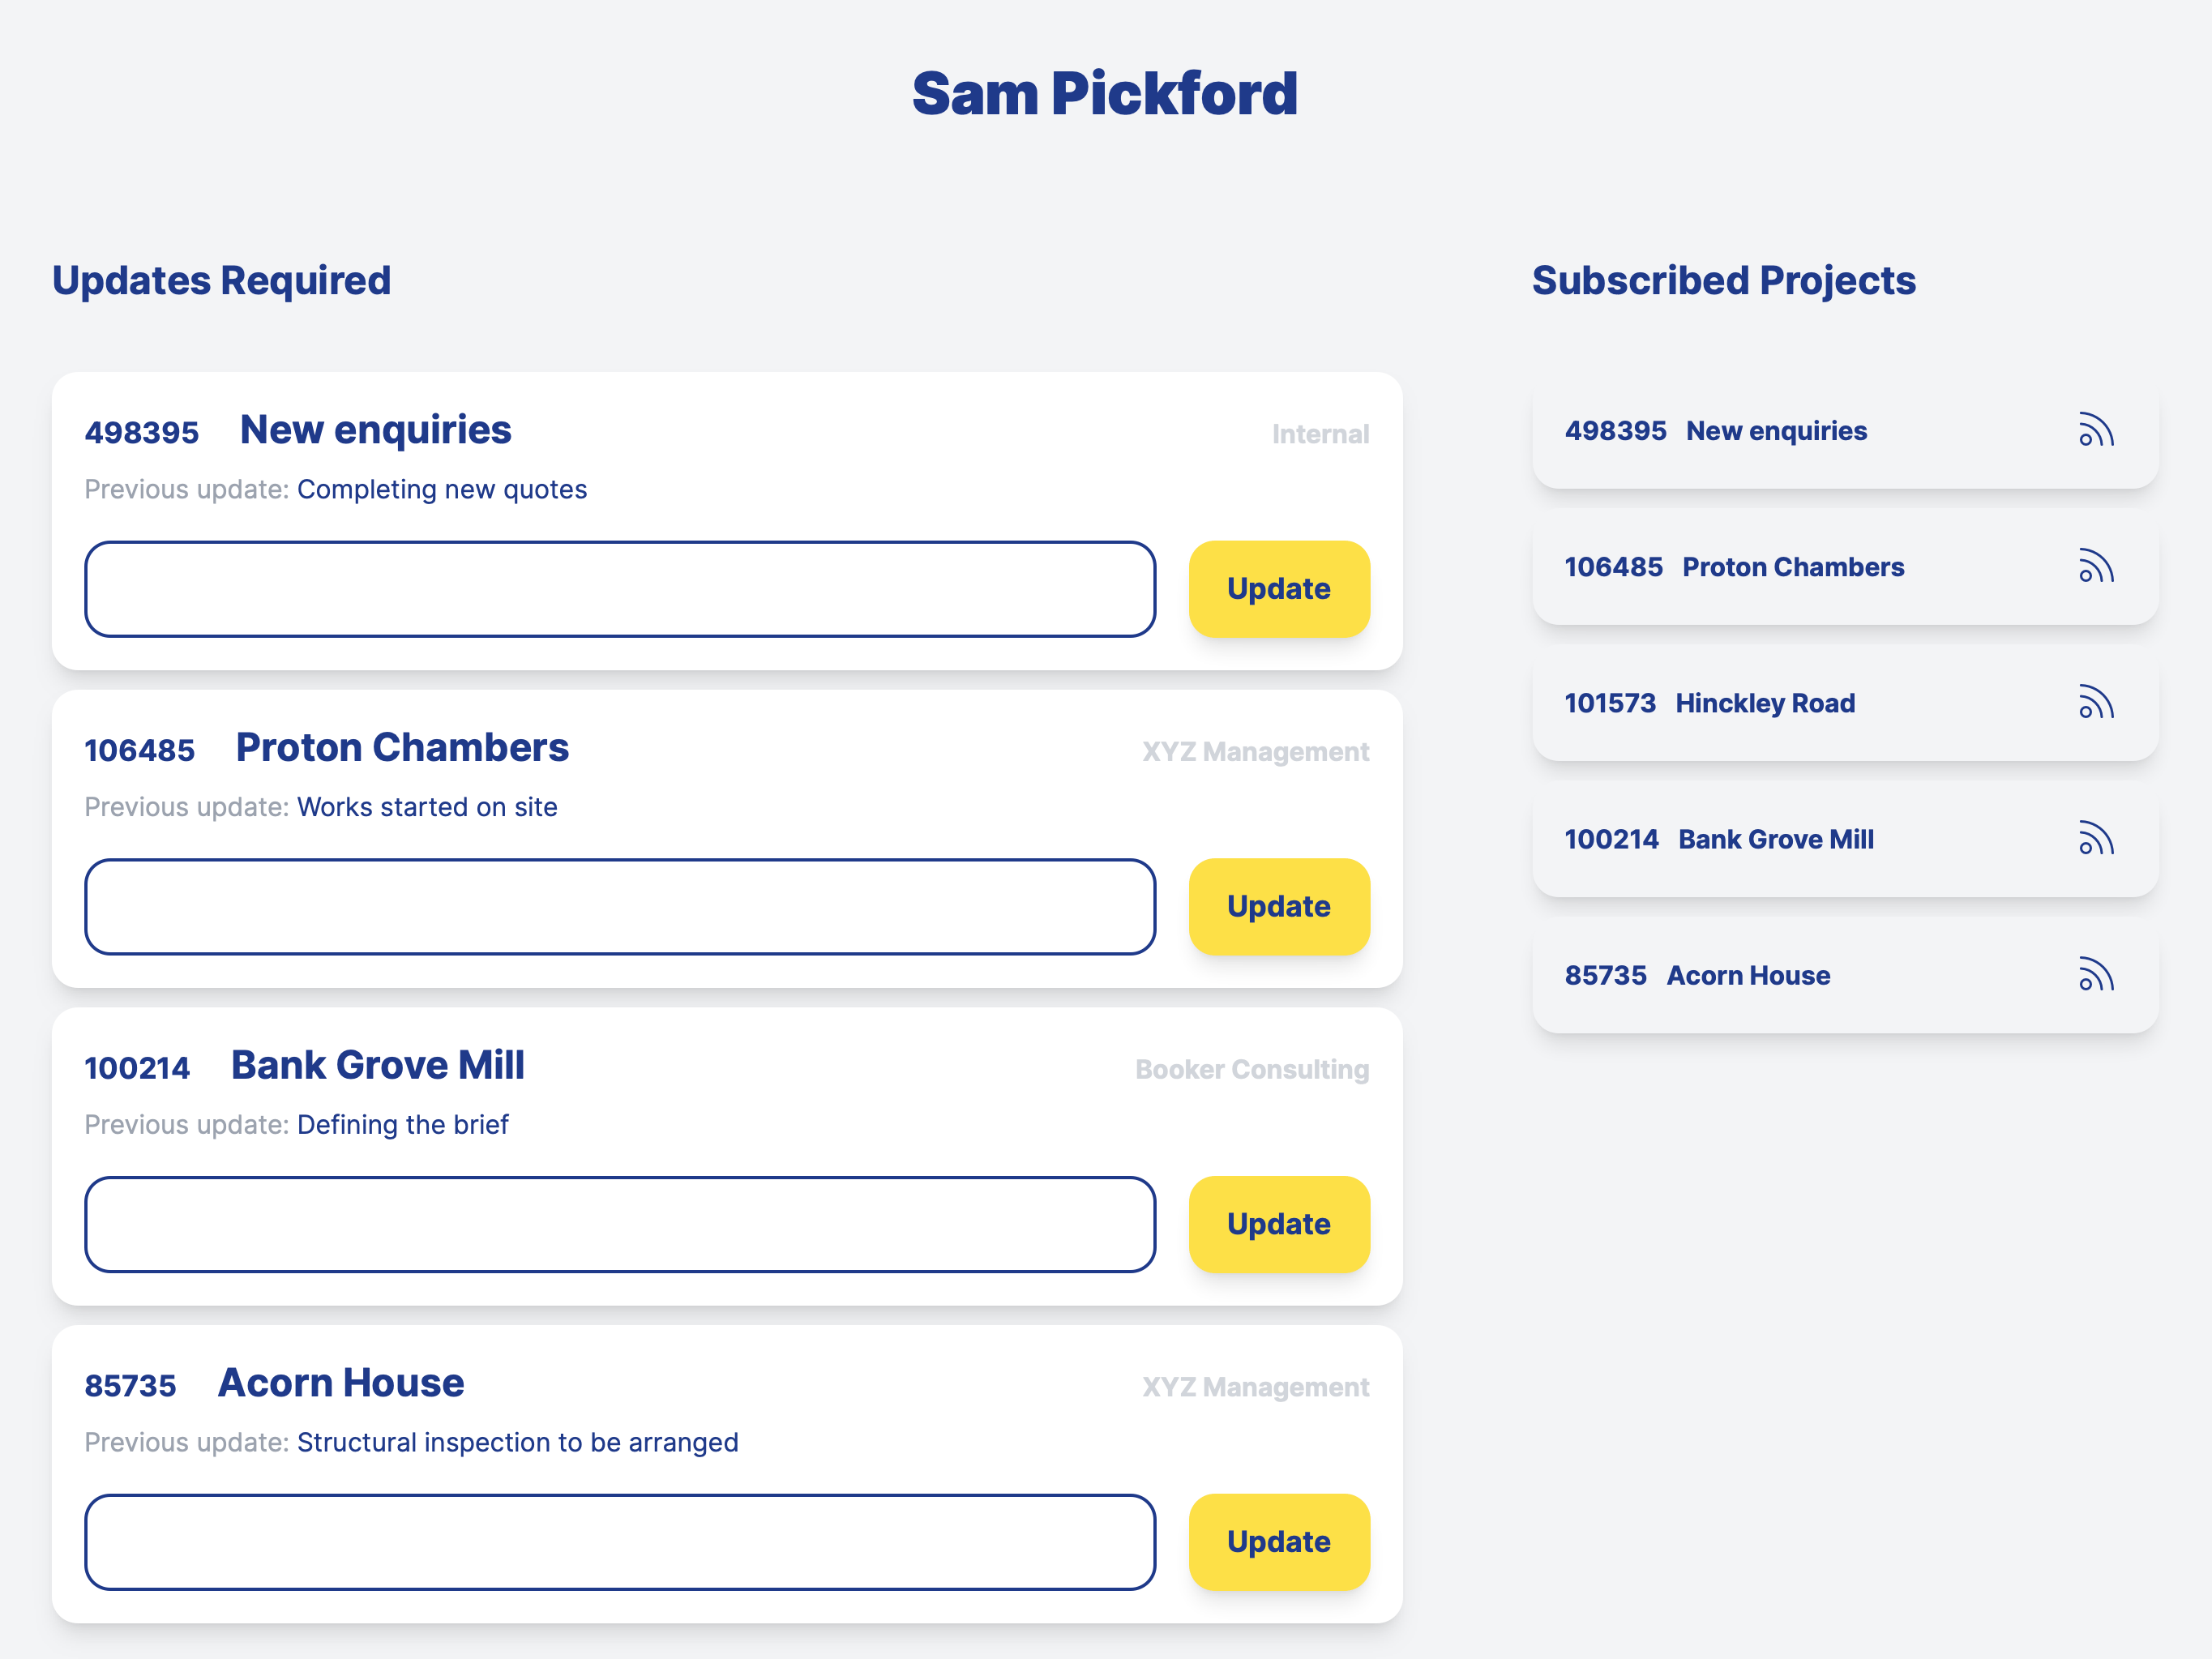Click XYZ Management label on Acorn House card
The width and height of the screenshot is (2212, 1659).
(1255, 1387)
